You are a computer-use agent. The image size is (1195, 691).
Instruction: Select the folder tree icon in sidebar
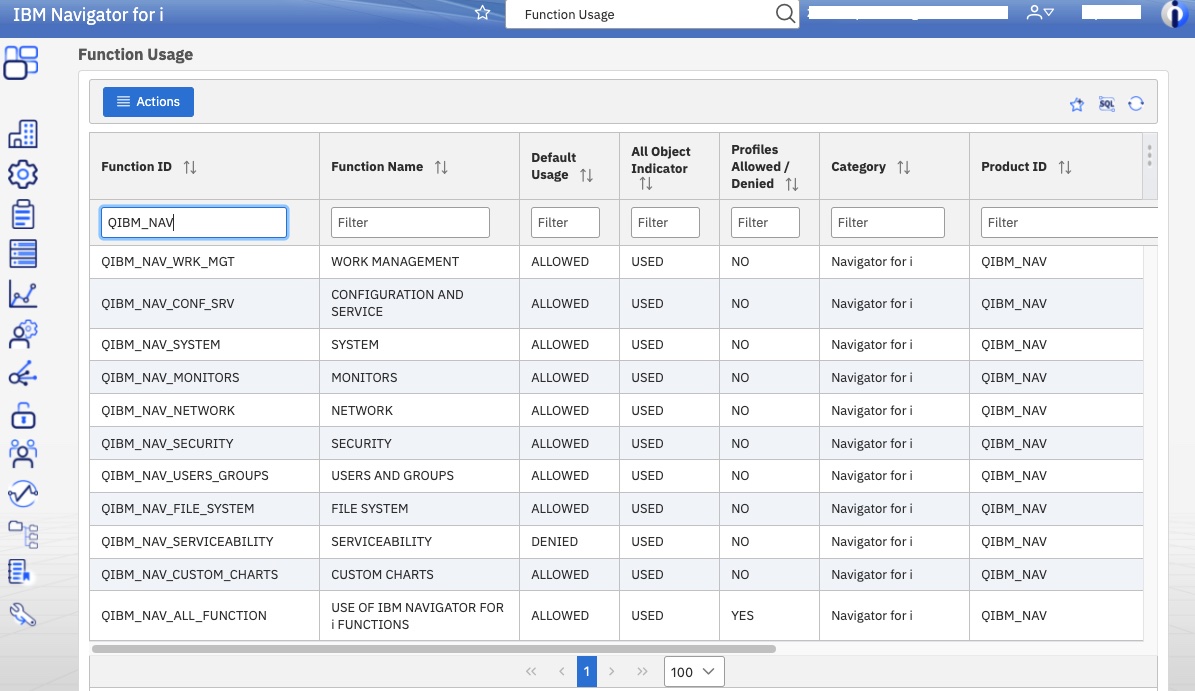tap(23, 534)
